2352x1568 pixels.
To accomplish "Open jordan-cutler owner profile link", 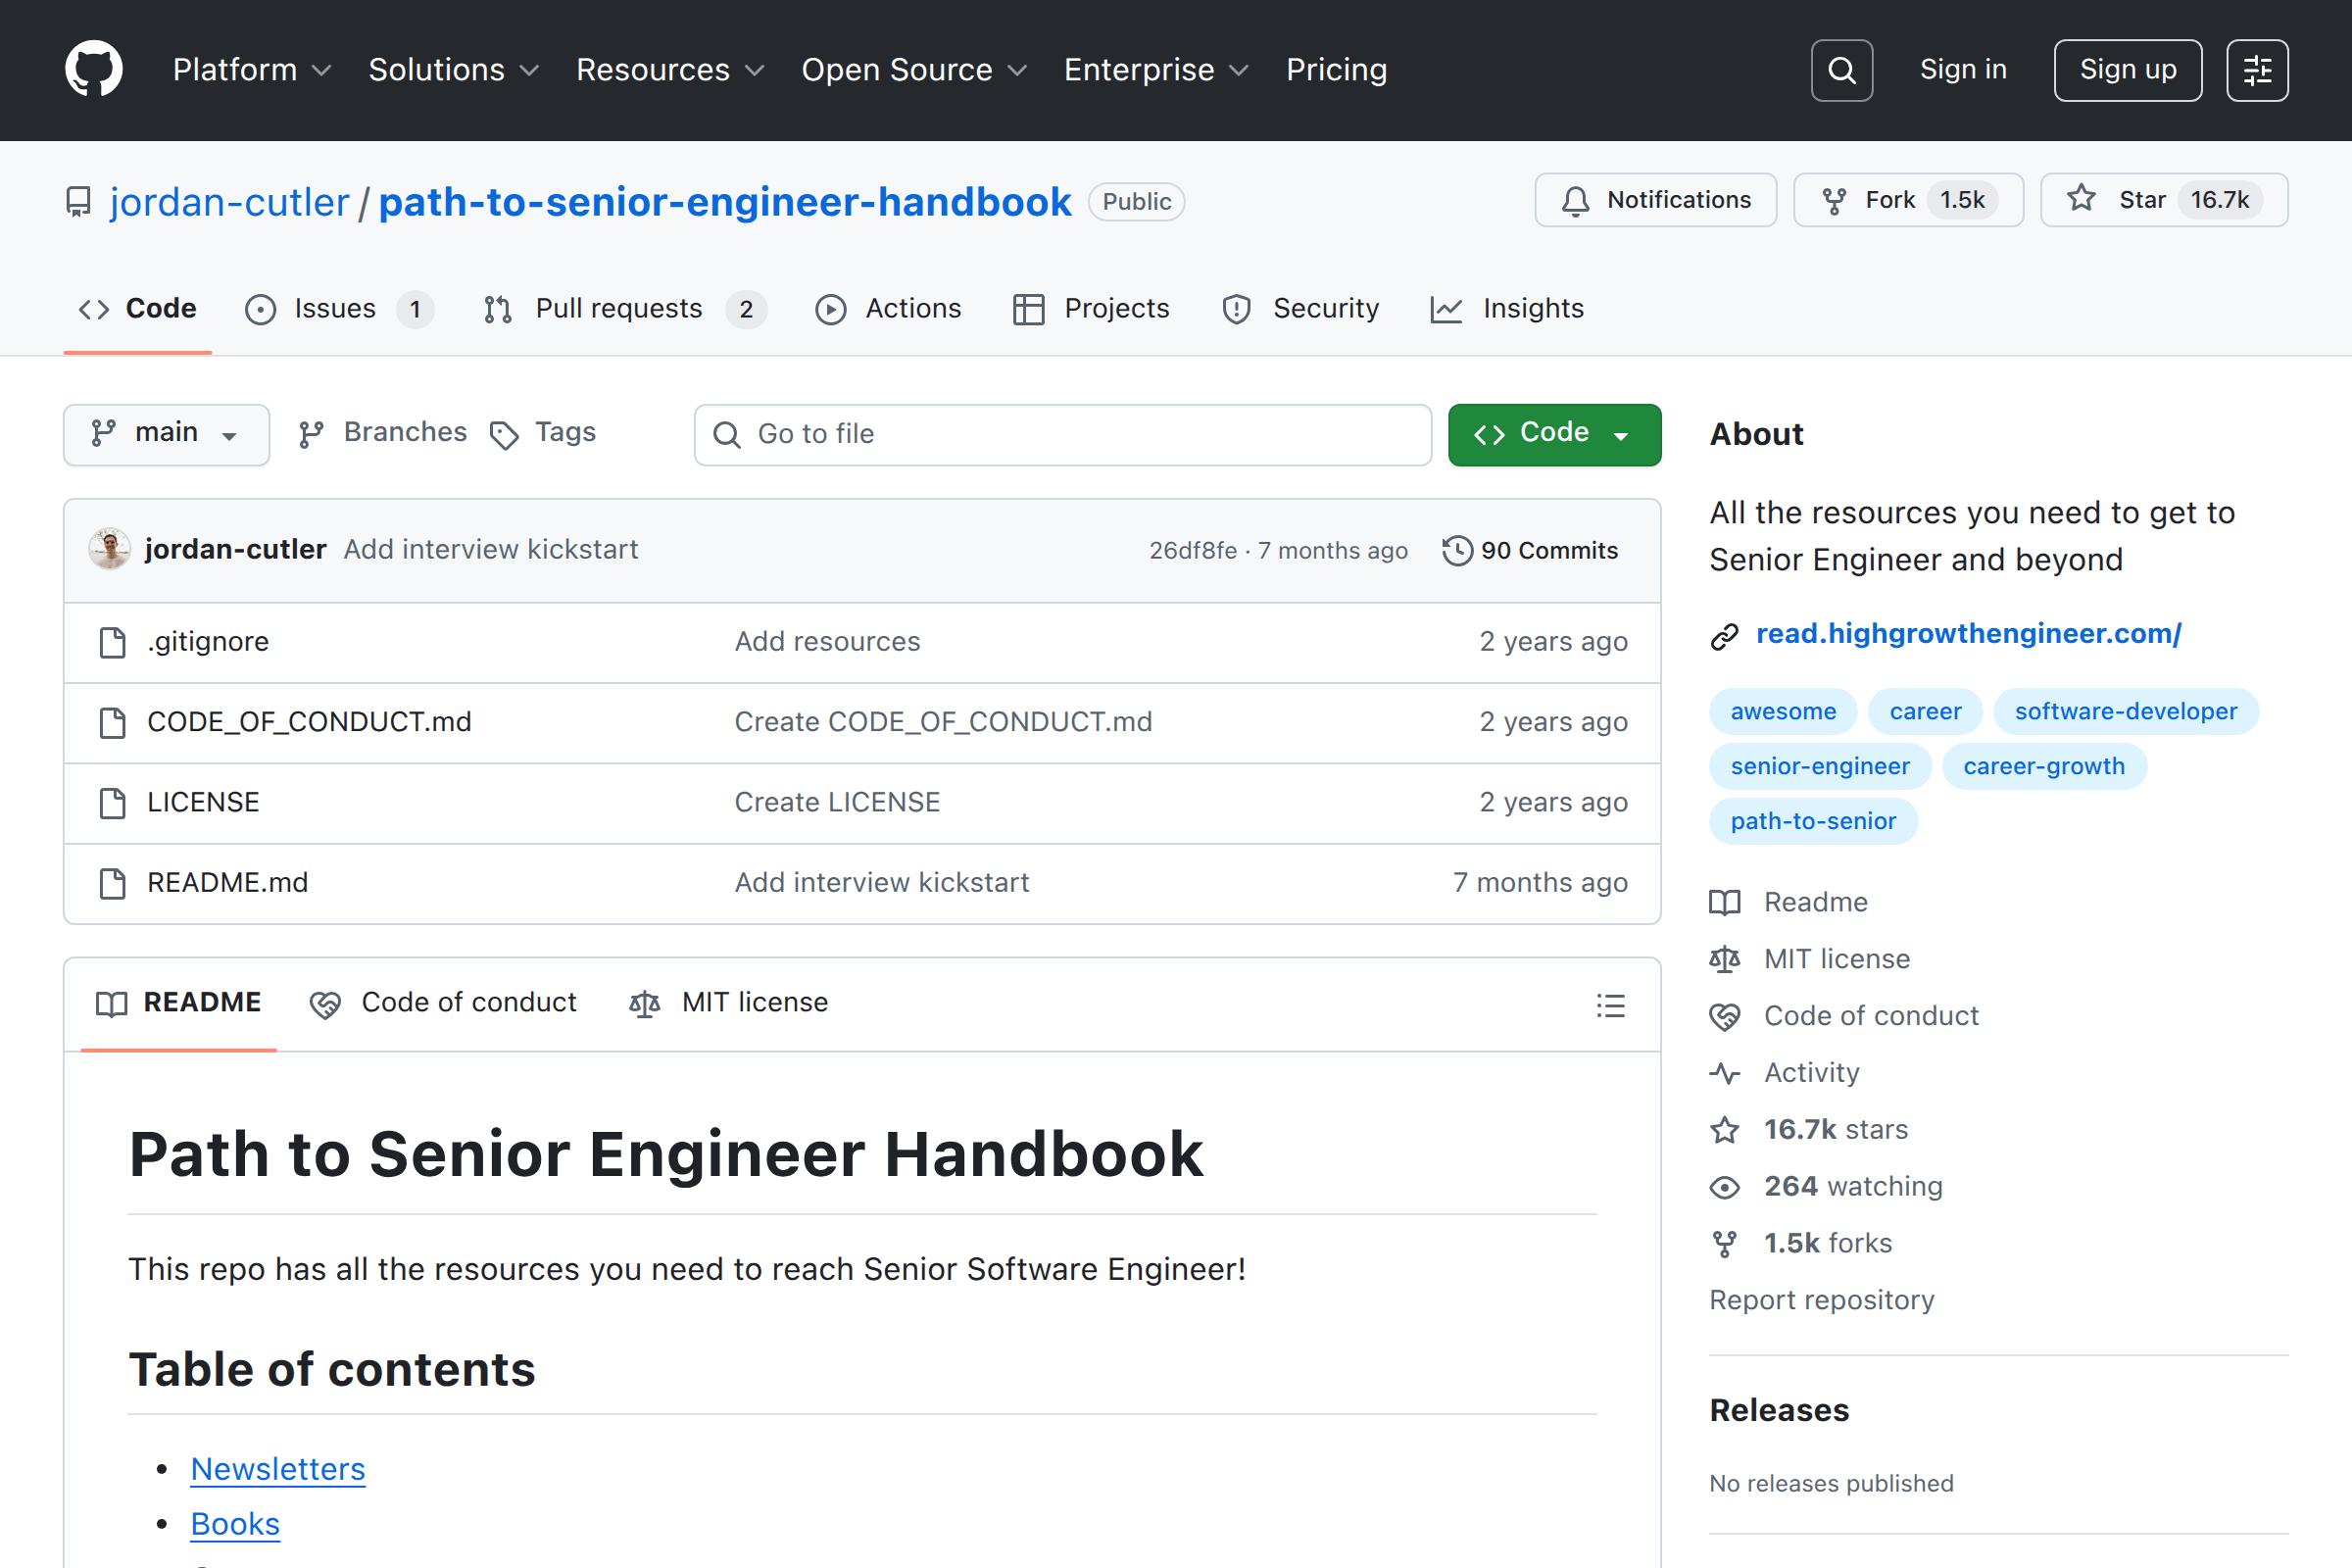I will [x=229, y=202].
